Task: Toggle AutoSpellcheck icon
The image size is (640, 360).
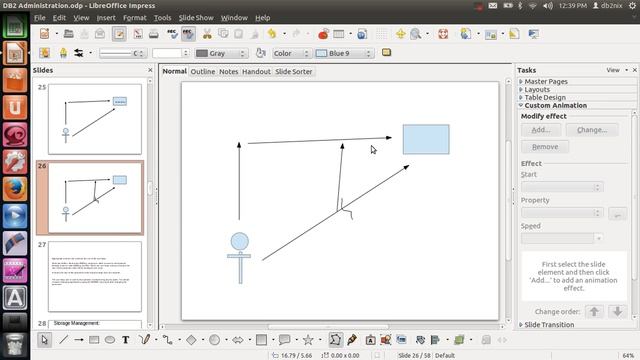Action: pyautogui.click(x=188, y=34)
